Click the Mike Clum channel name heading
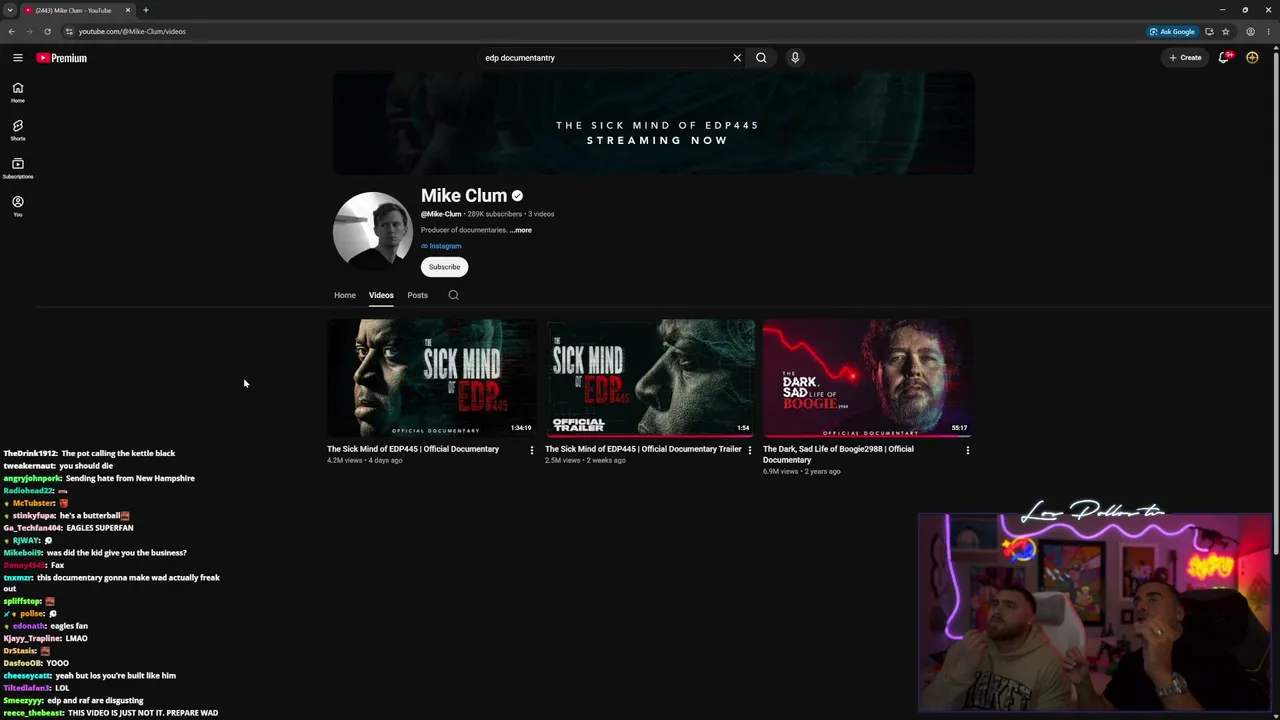The width and height of the screenshot is (1280, 720). [464, 196]
